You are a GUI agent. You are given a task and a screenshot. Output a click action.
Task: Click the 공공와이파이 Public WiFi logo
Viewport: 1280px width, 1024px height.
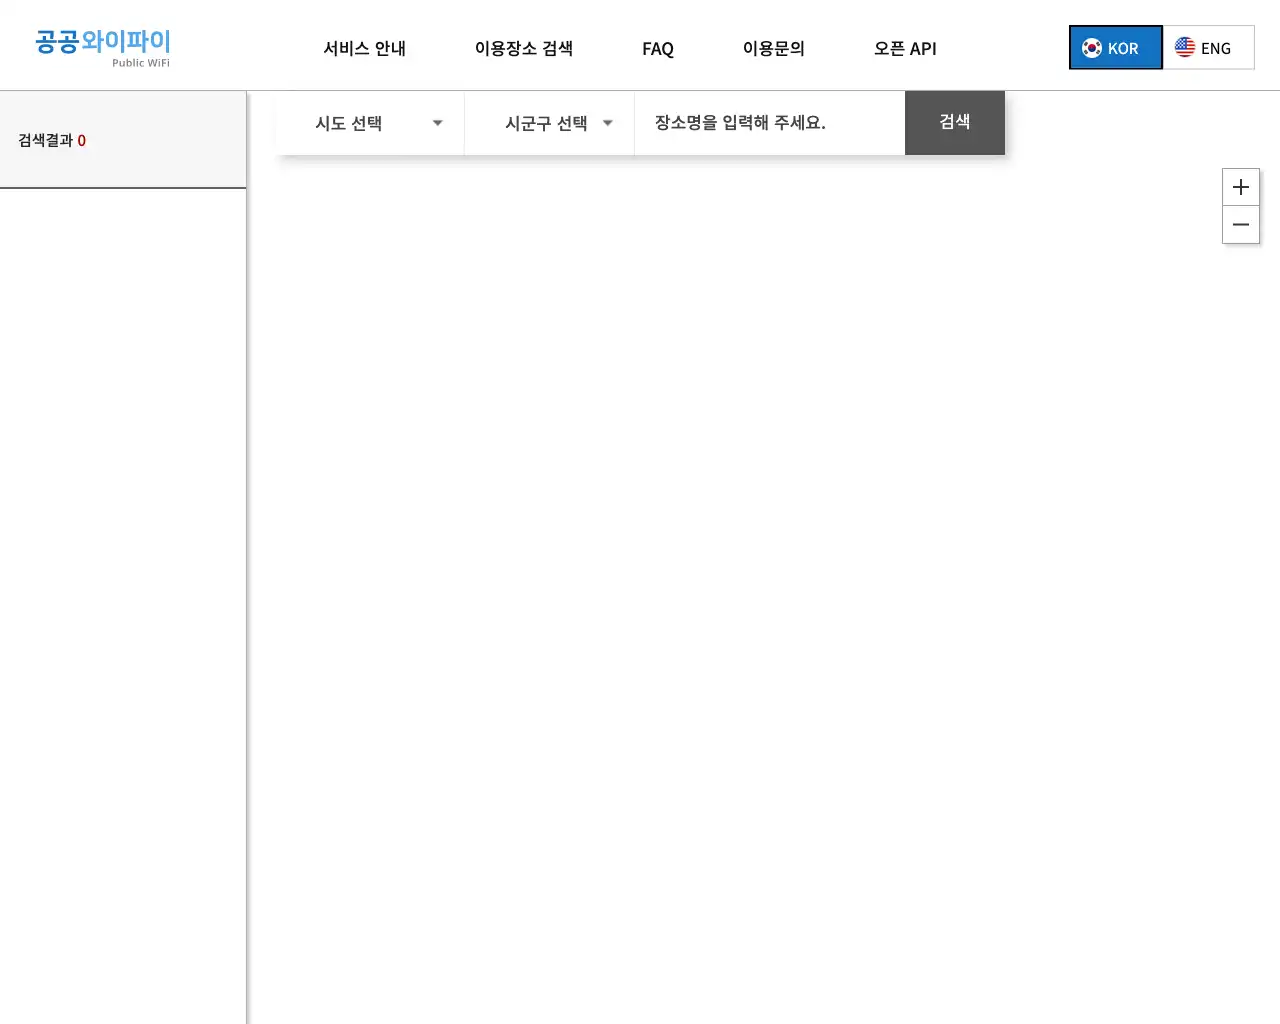click(102, 47)
